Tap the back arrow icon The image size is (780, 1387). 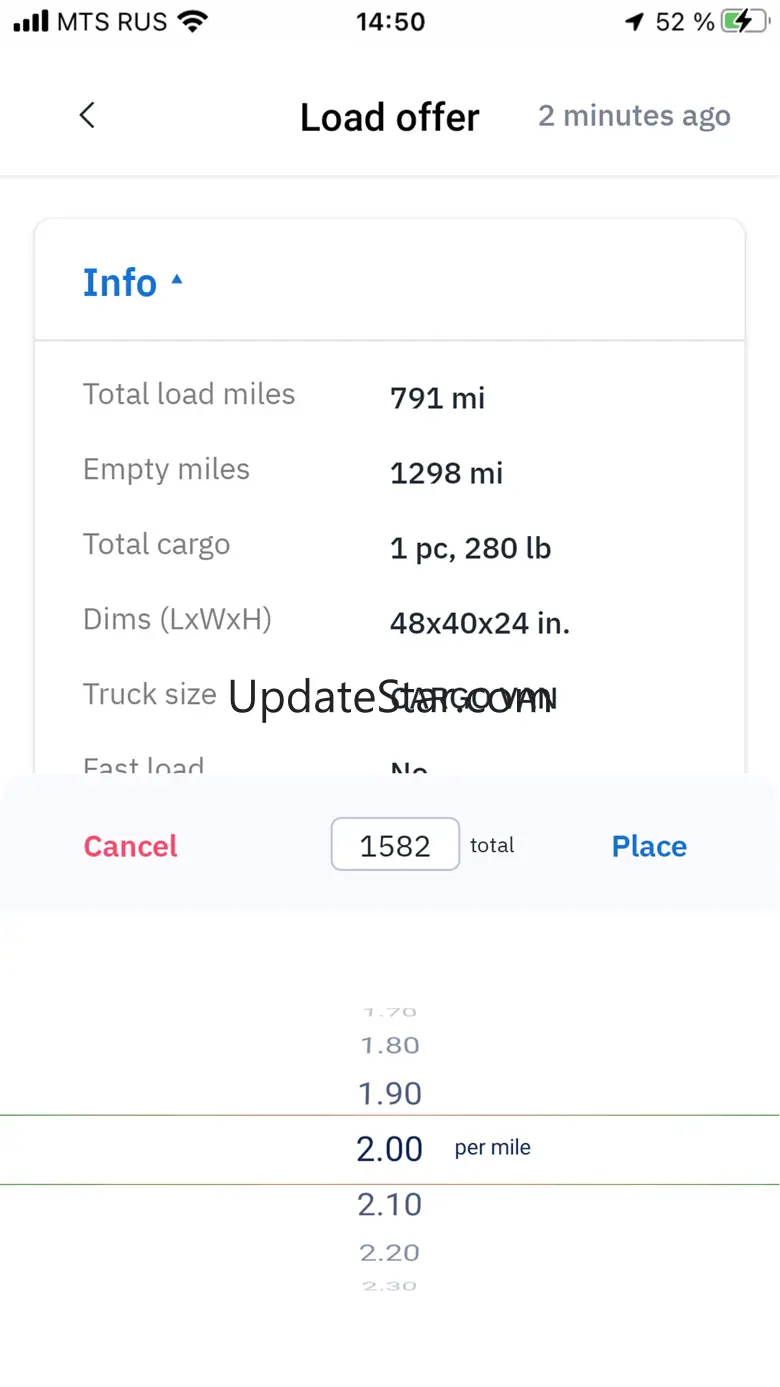pyautogui.click(x=87, y=115)
